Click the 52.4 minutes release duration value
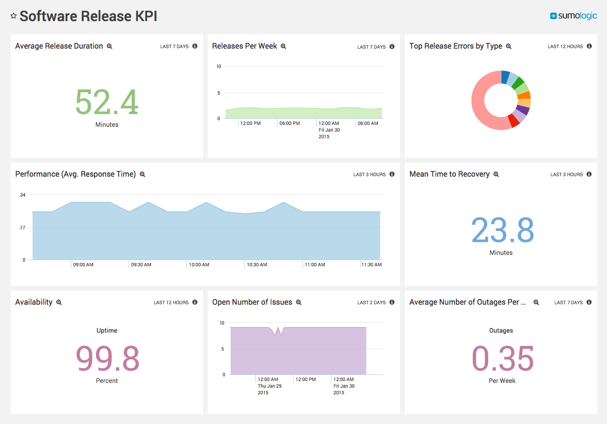The width and height of the screenshot is (607, 424). click(x=107, y=102)
